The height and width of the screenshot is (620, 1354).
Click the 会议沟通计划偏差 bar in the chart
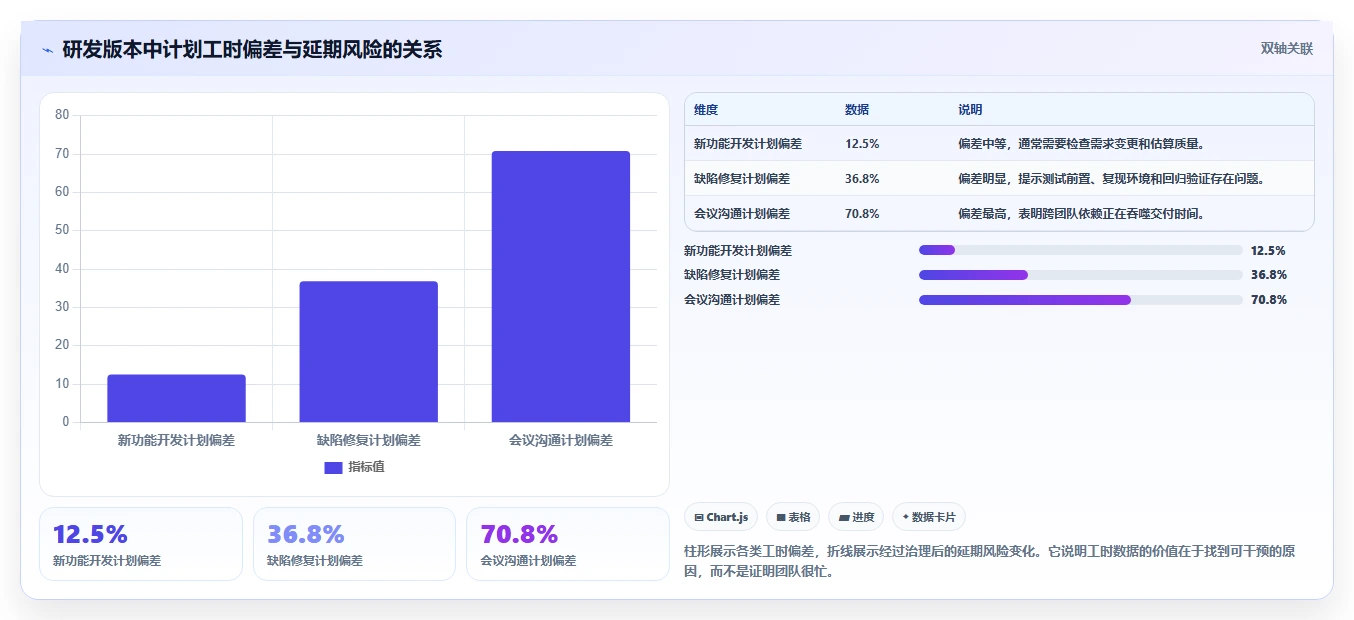point(560,286)
